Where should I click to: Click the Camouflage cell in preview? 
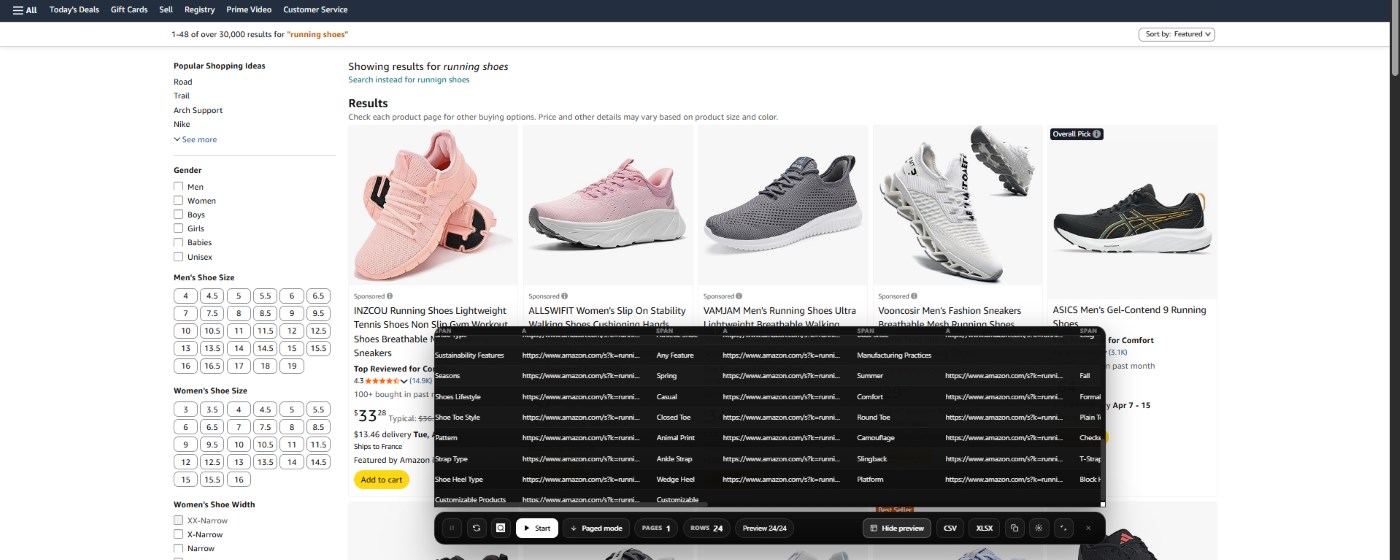pos(876,438)
